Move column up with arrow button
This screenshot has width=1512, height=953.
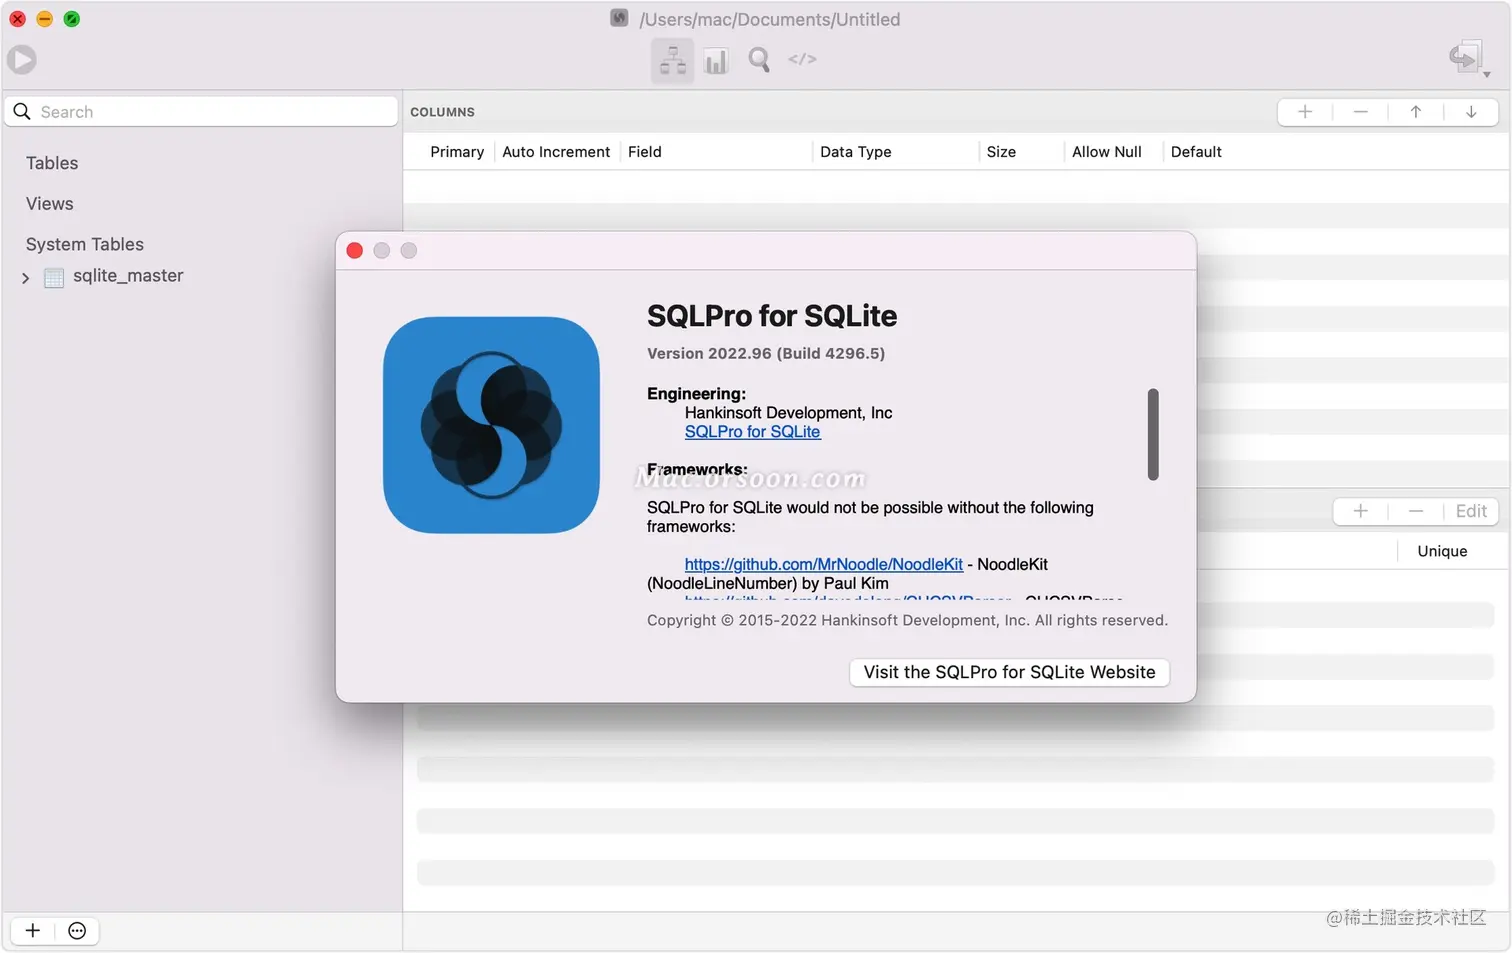(x=1416, y=112)
